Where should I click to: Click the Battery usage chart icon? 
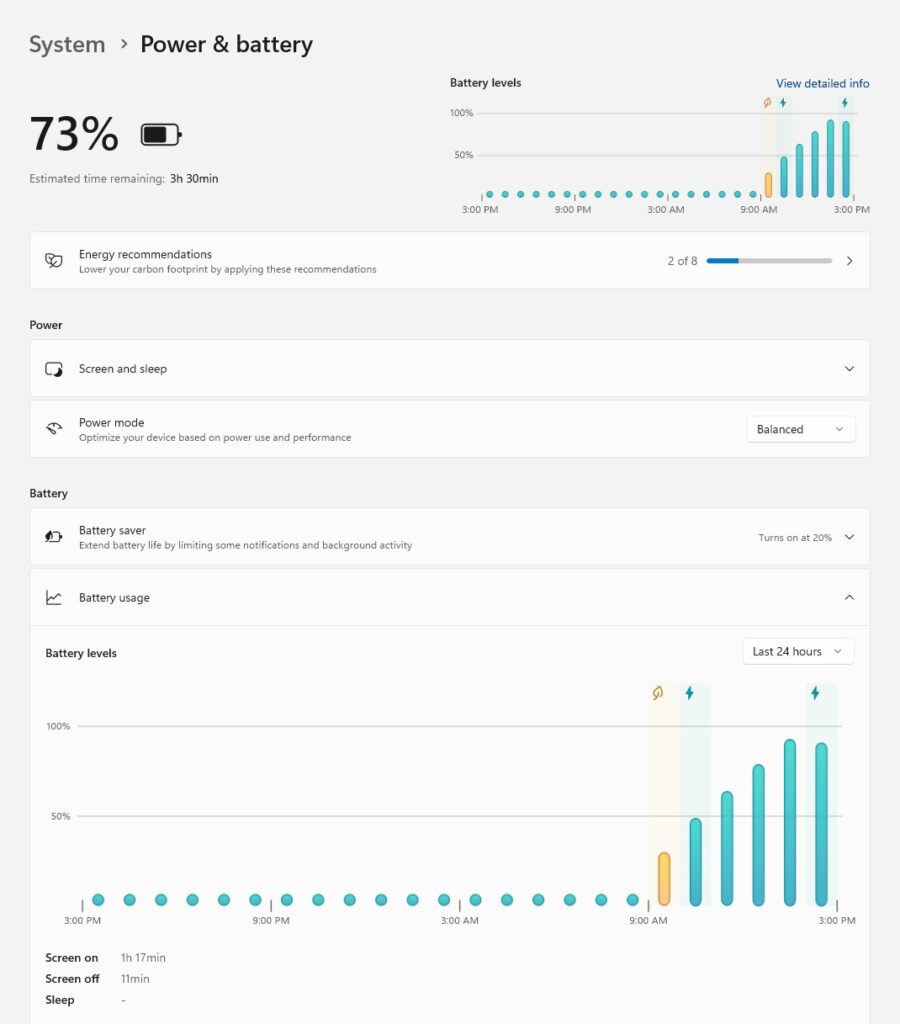click(x=54, y=598)
